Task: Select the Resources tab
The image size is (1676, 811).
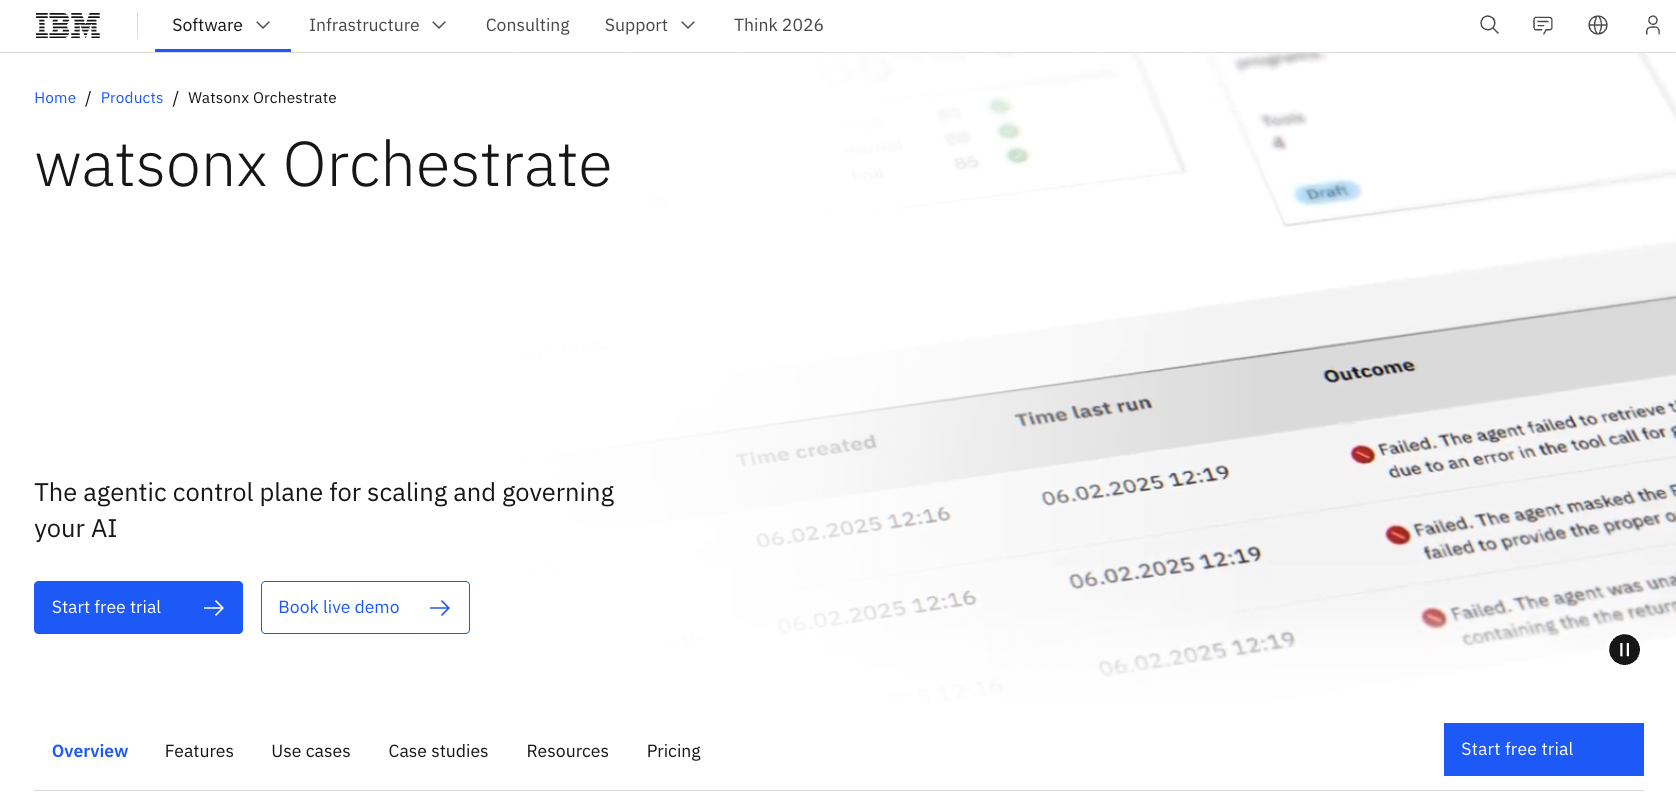Action: (567, 751)
